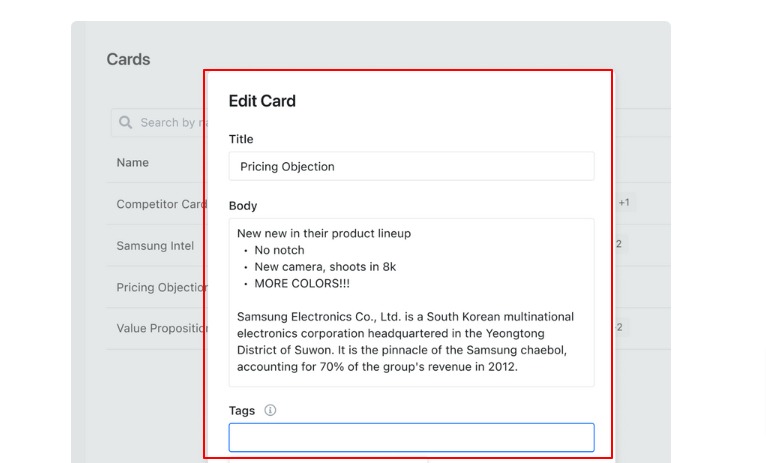Click the Name column header
Image resolution: width=766 pixels, height=463 pixels.
[132, 162]
